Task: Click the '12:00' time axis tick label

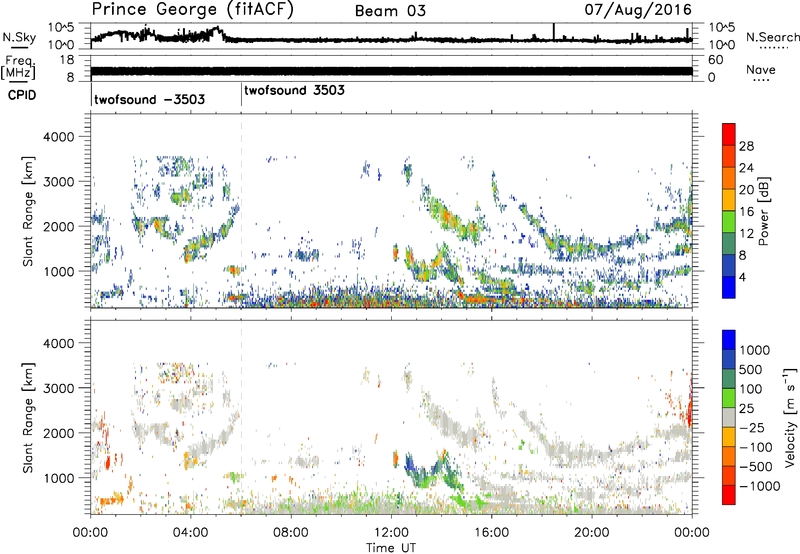Action: point(391,533)
